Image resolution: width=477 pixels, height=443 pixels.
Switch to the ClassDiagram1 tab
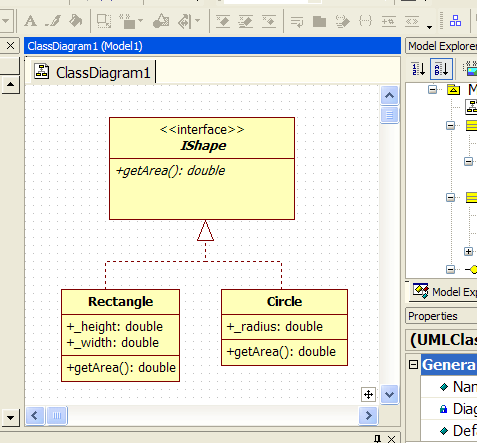[x=93, y=72]
